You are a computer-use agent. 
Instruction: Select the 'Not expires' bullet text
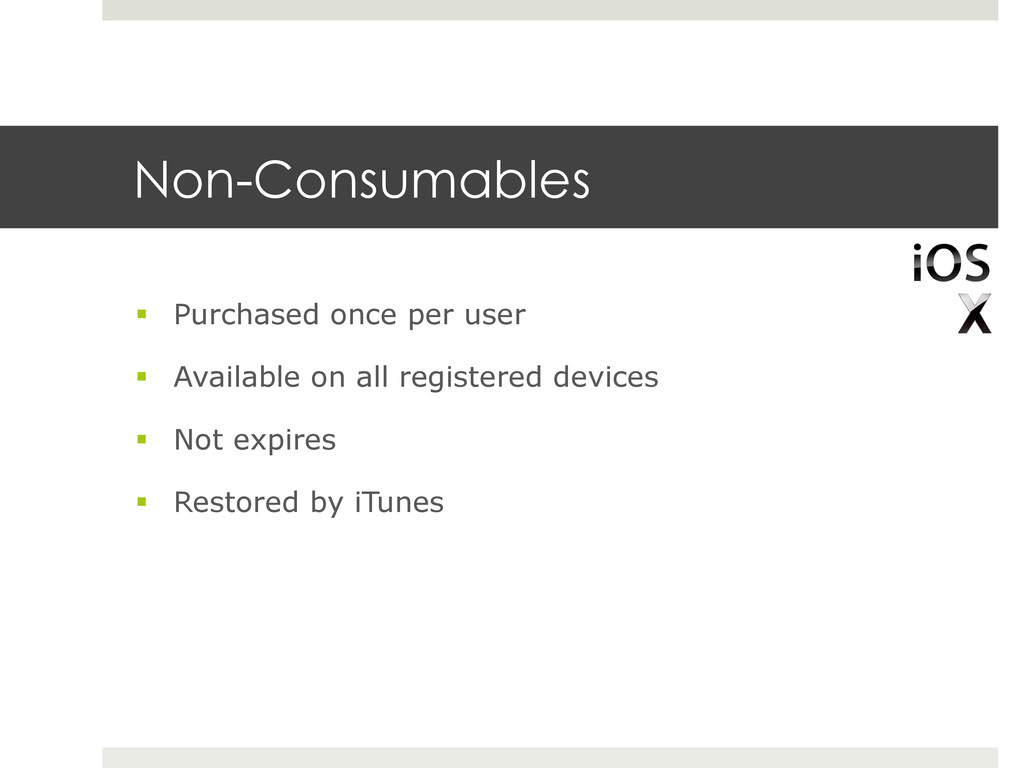(x=255, y=441)
